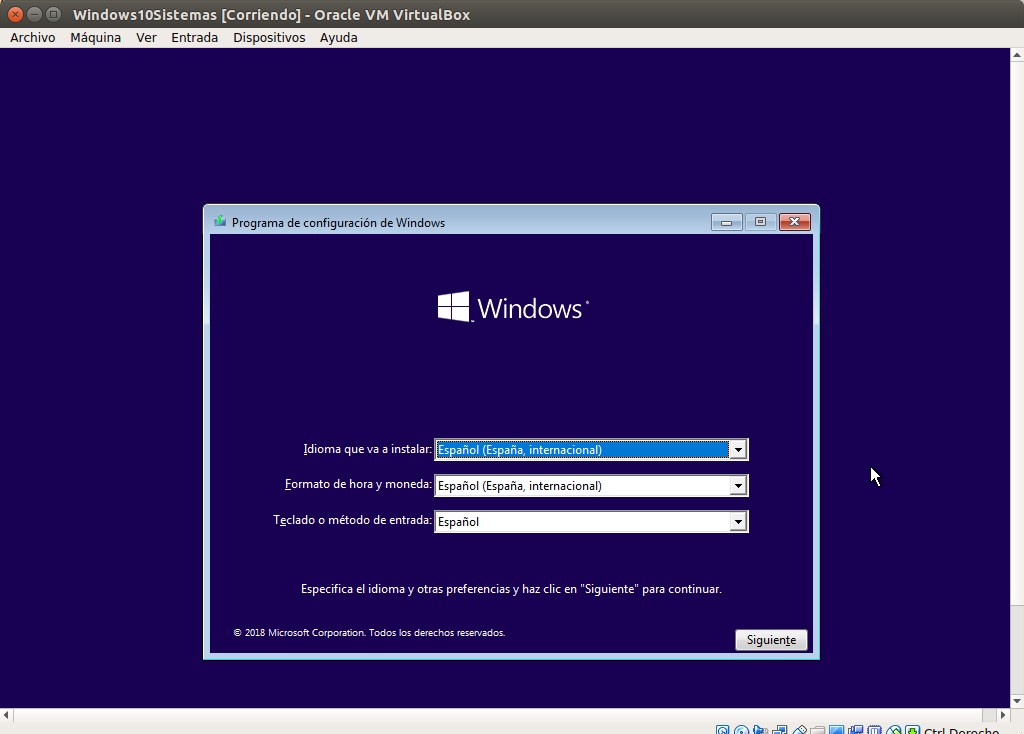This screenshot has height=734, width=1024.
Task: Click the vertical scrollbar down arrow
Action: pos(1017,701)
